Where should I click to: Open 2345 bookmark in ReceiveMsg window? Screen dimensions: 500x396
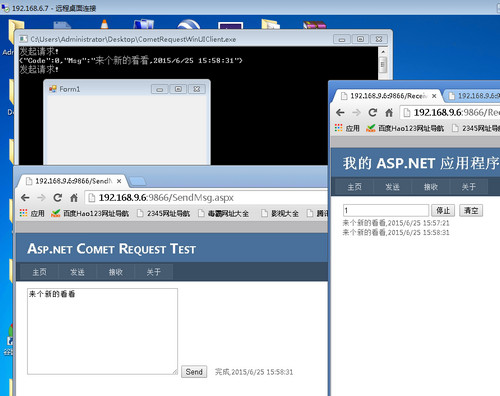476,128
